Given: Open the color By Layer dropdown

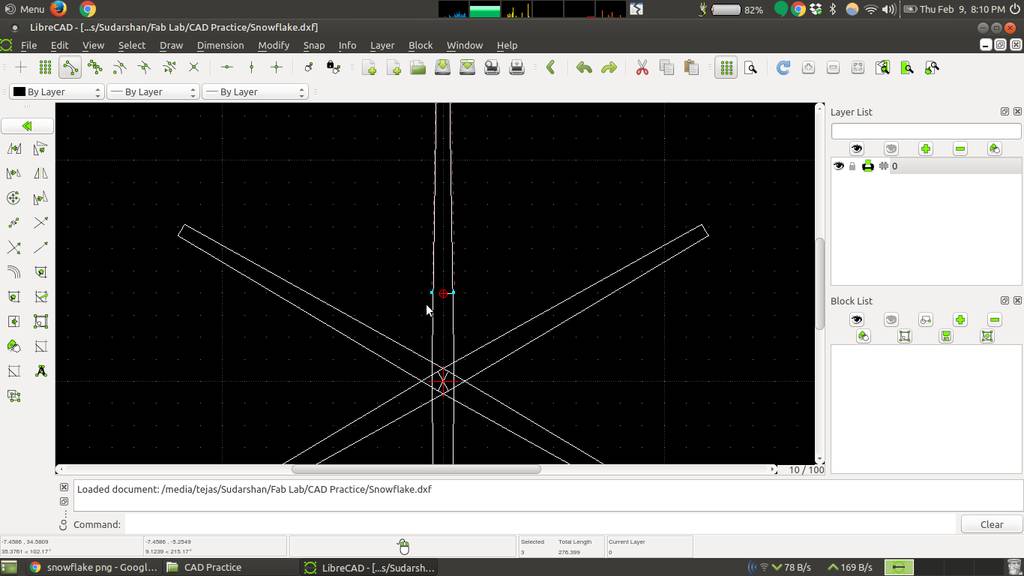Looking at the screenshot, I should click(57, 92).
